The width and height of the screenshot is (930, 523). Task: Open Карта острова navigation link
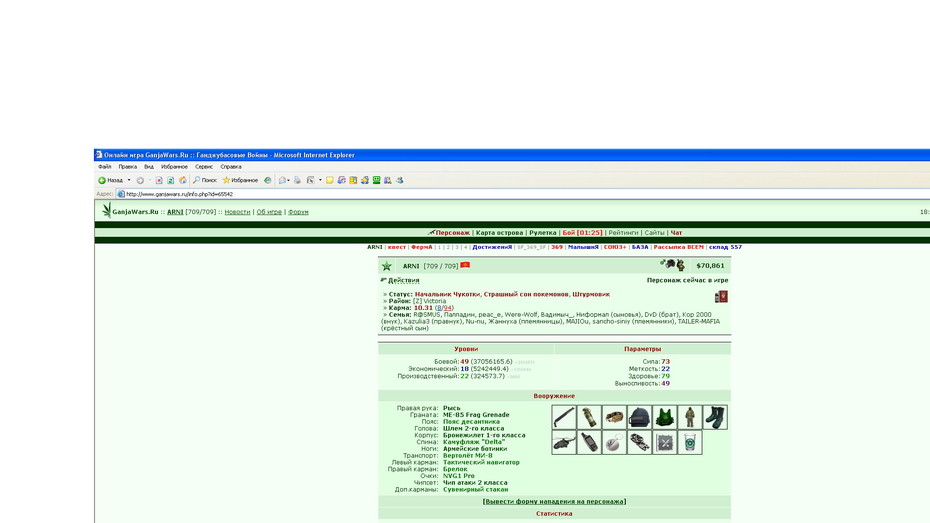[x=499, y=233]
